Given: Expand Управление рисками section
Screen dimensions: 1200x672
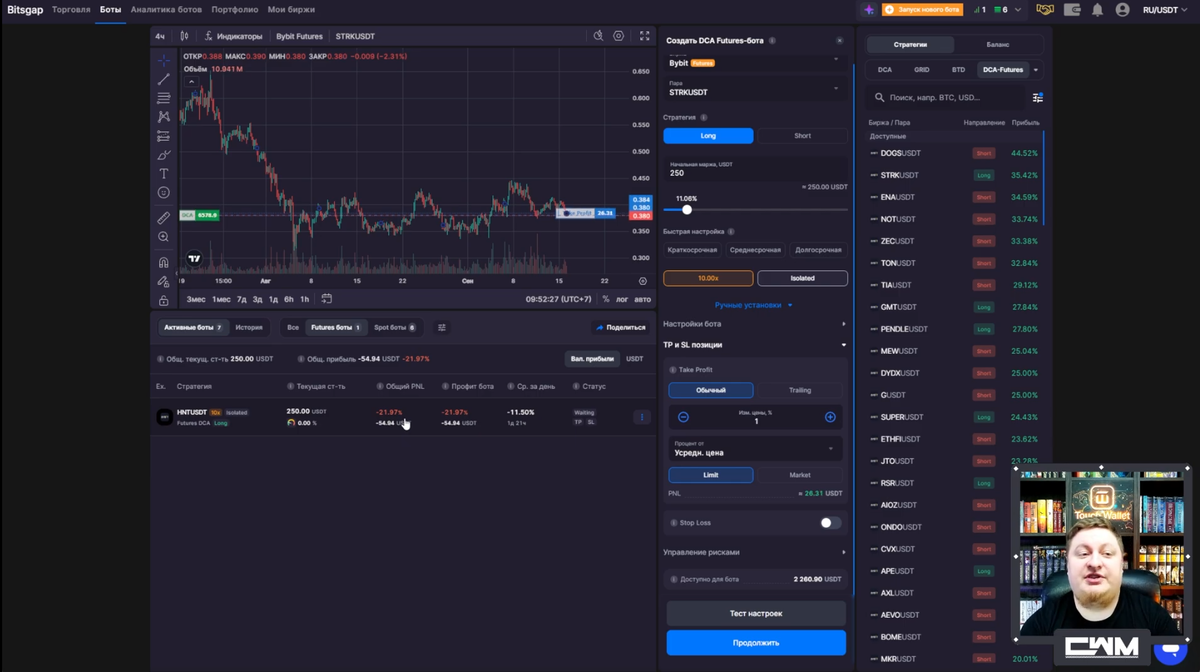Looking at the screenshot, I should click(755, 552).
